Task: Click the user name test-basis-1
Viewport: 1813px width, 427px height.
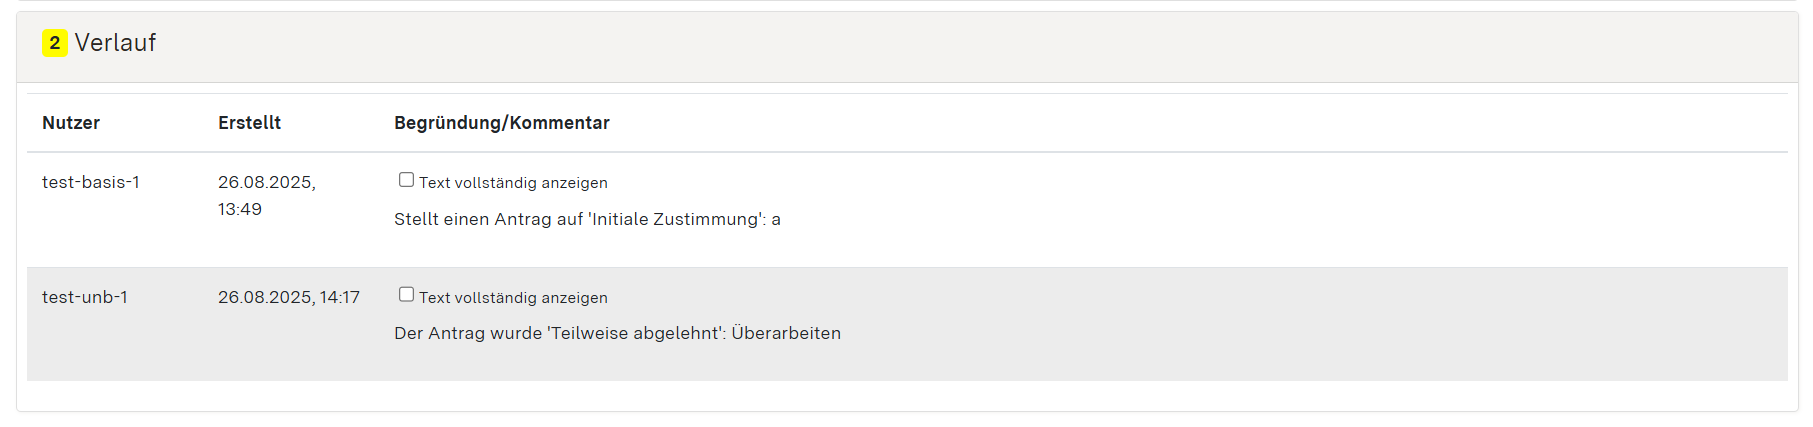Action: (x=91, y=182)
